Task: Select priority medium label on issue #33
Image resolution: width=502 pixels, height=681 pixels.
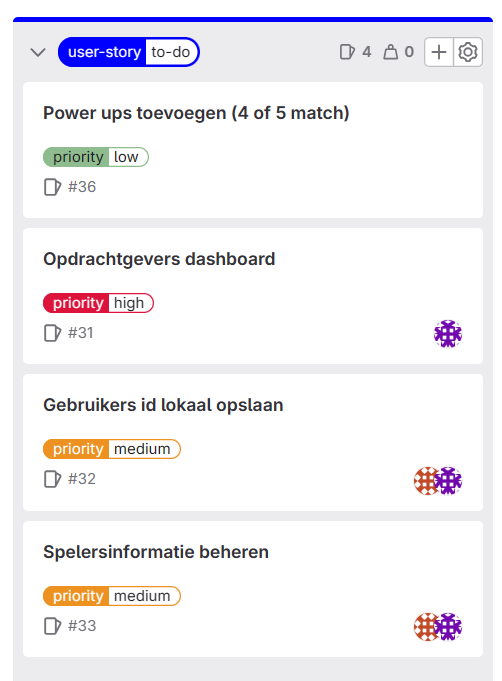Action: point(112,596)
